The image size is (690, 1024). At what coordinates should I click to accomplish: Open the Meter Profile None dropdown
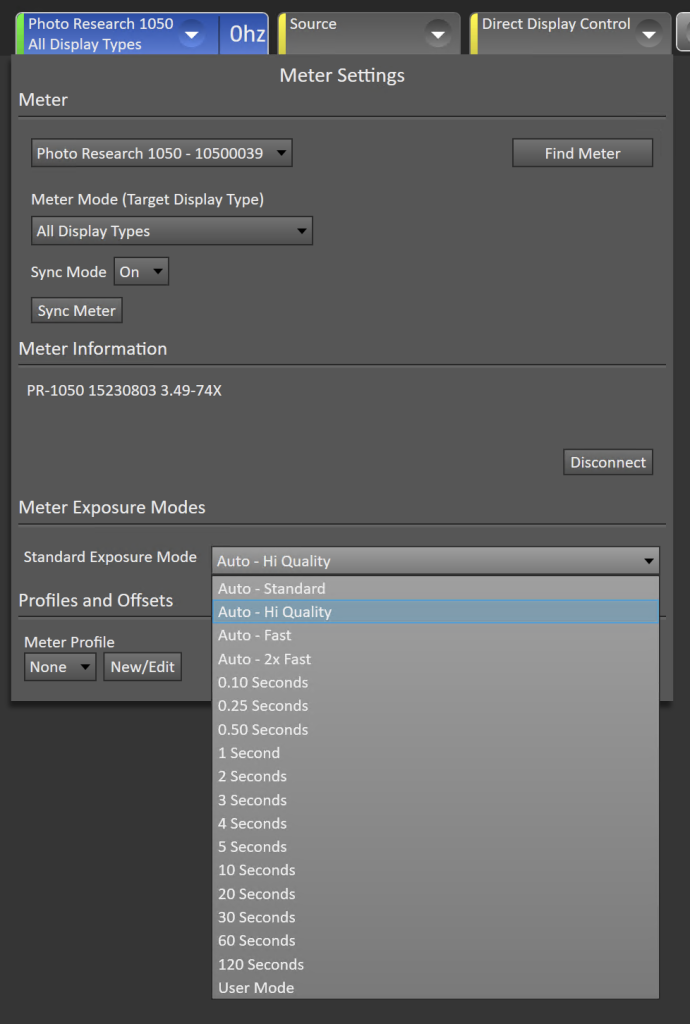(59, 667)
